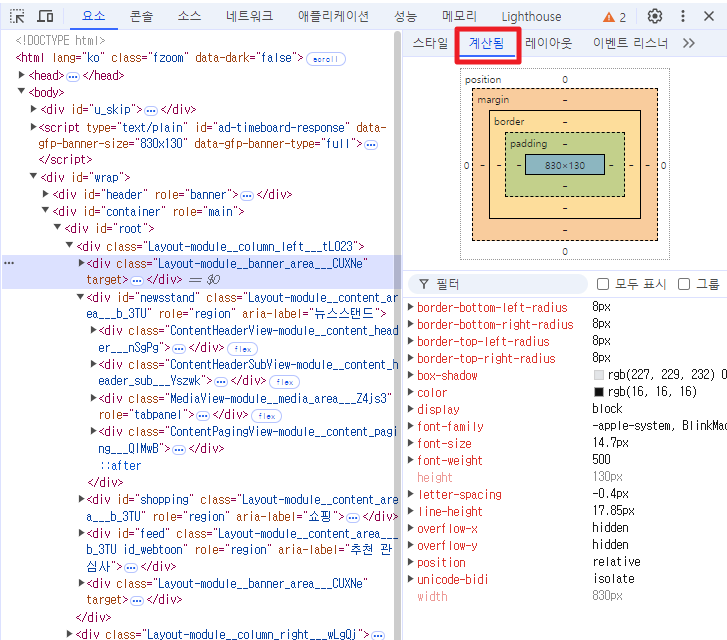Expand the unicode-bidi computed property
The height and width of the screenshot is (640, 727).
point(411,579)
